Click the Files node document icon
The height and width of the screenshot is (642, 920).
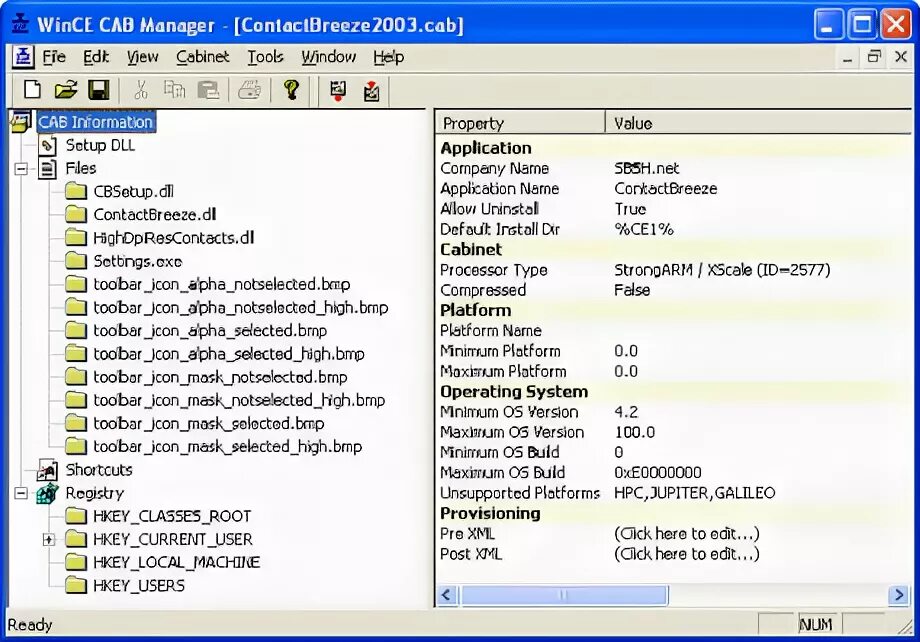pos(48,168)
